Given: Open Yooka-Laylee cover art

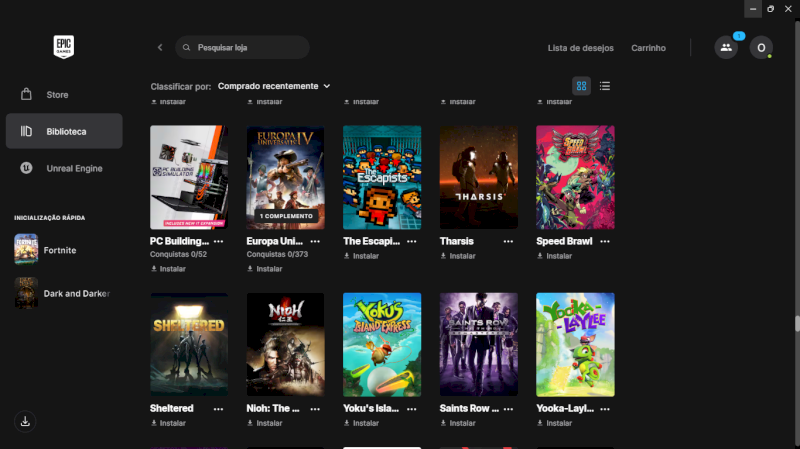Looking at the screenshot, I should tap(575, 344).
